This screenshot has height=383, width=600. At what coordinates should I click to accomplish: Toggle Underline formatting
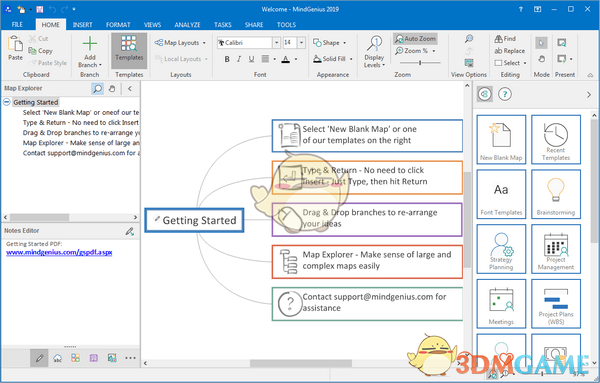[x=251, y=59]
